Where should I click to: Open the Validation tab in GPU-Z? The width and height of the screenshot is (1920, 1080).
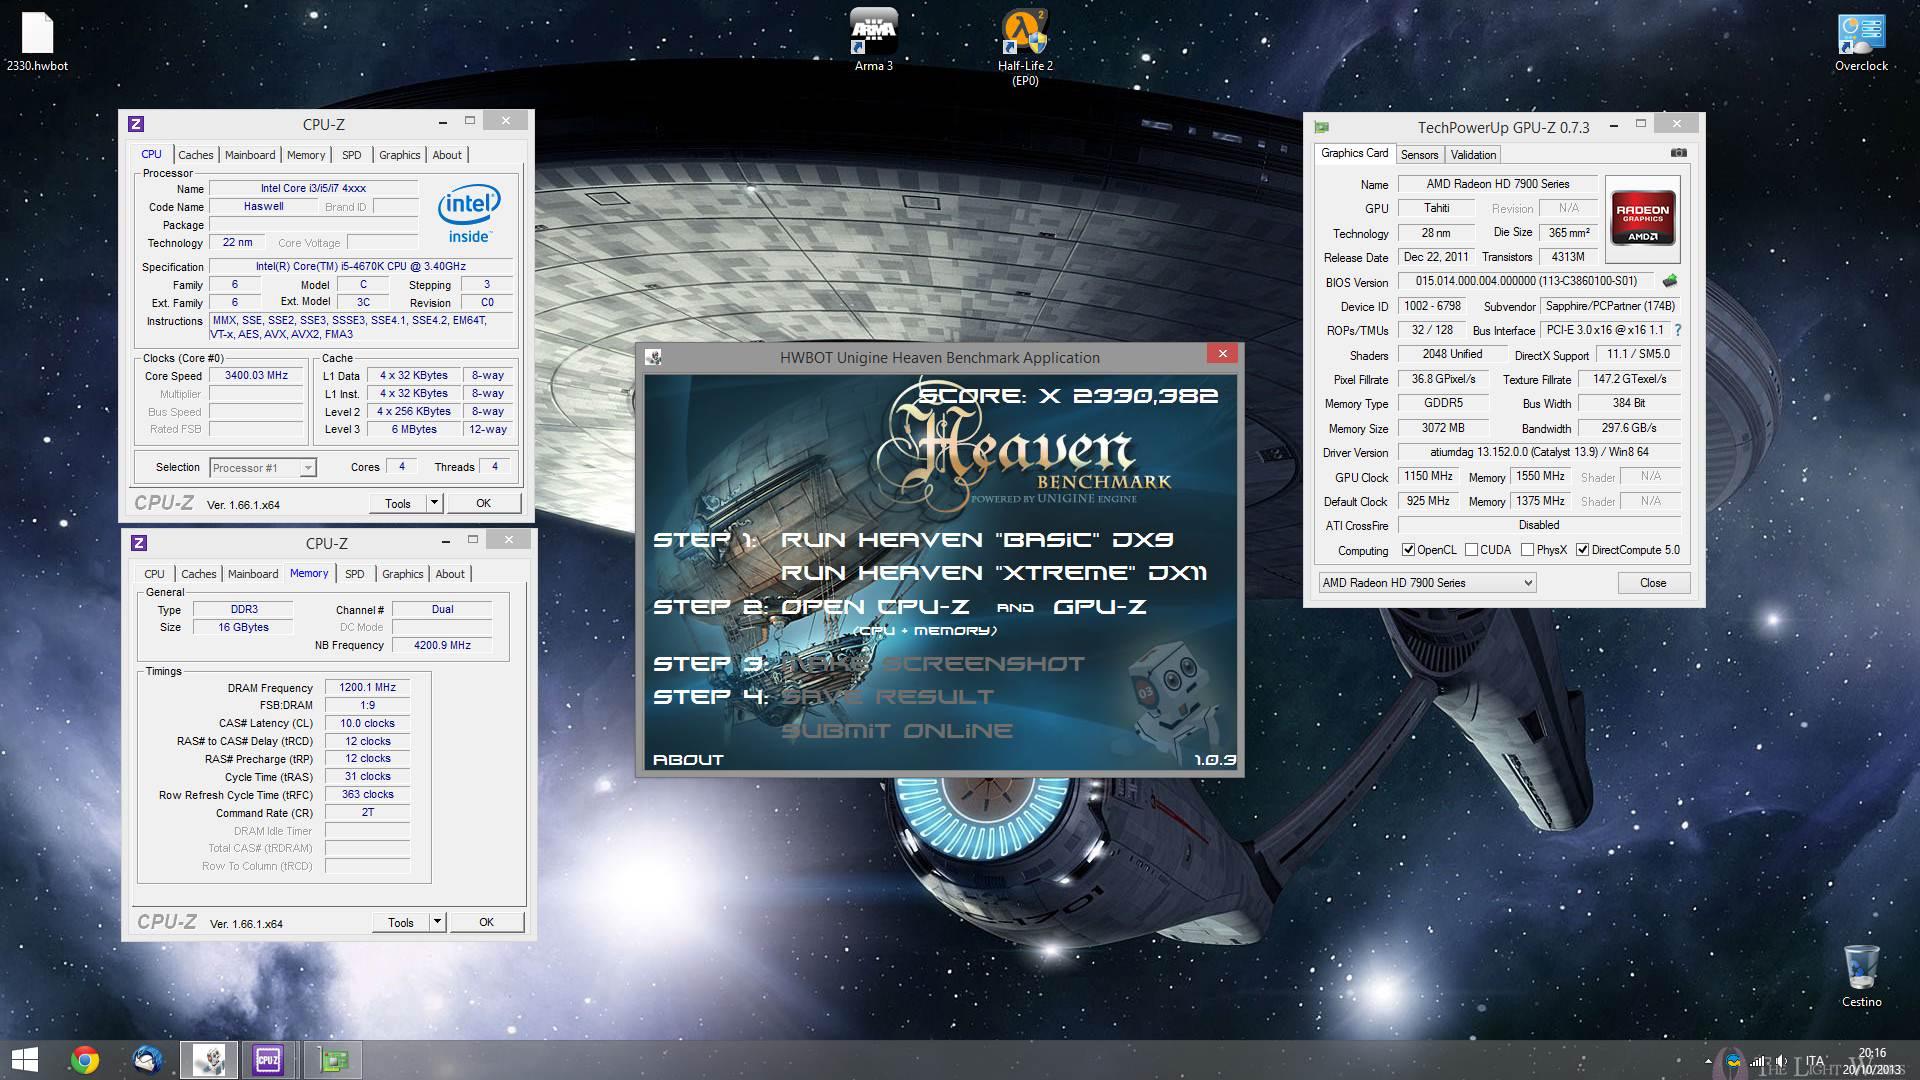(x=1473, y=155)
